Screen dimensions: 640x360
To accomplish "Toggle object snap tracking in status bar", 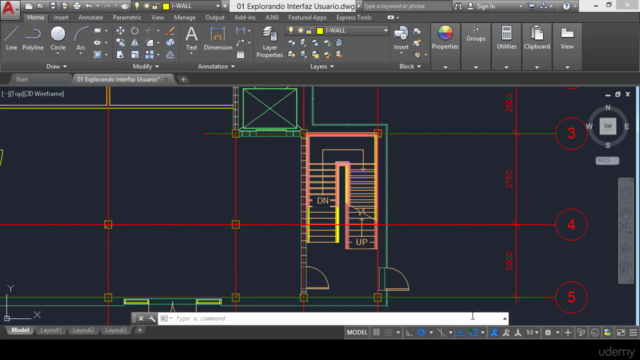I will pyautogui.click(x=460, y=333).
